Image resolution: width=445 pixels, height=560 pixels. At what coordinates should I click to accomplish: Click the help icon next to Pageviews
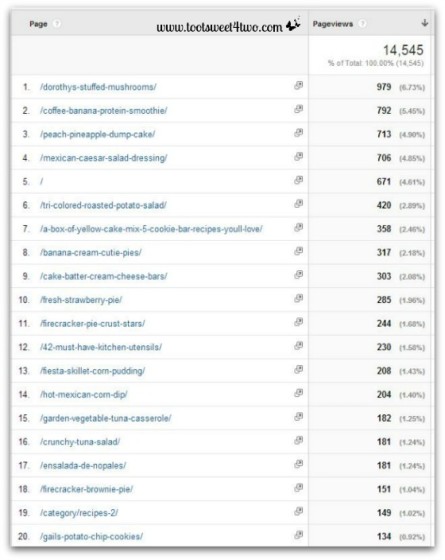[x=362, y=24]
